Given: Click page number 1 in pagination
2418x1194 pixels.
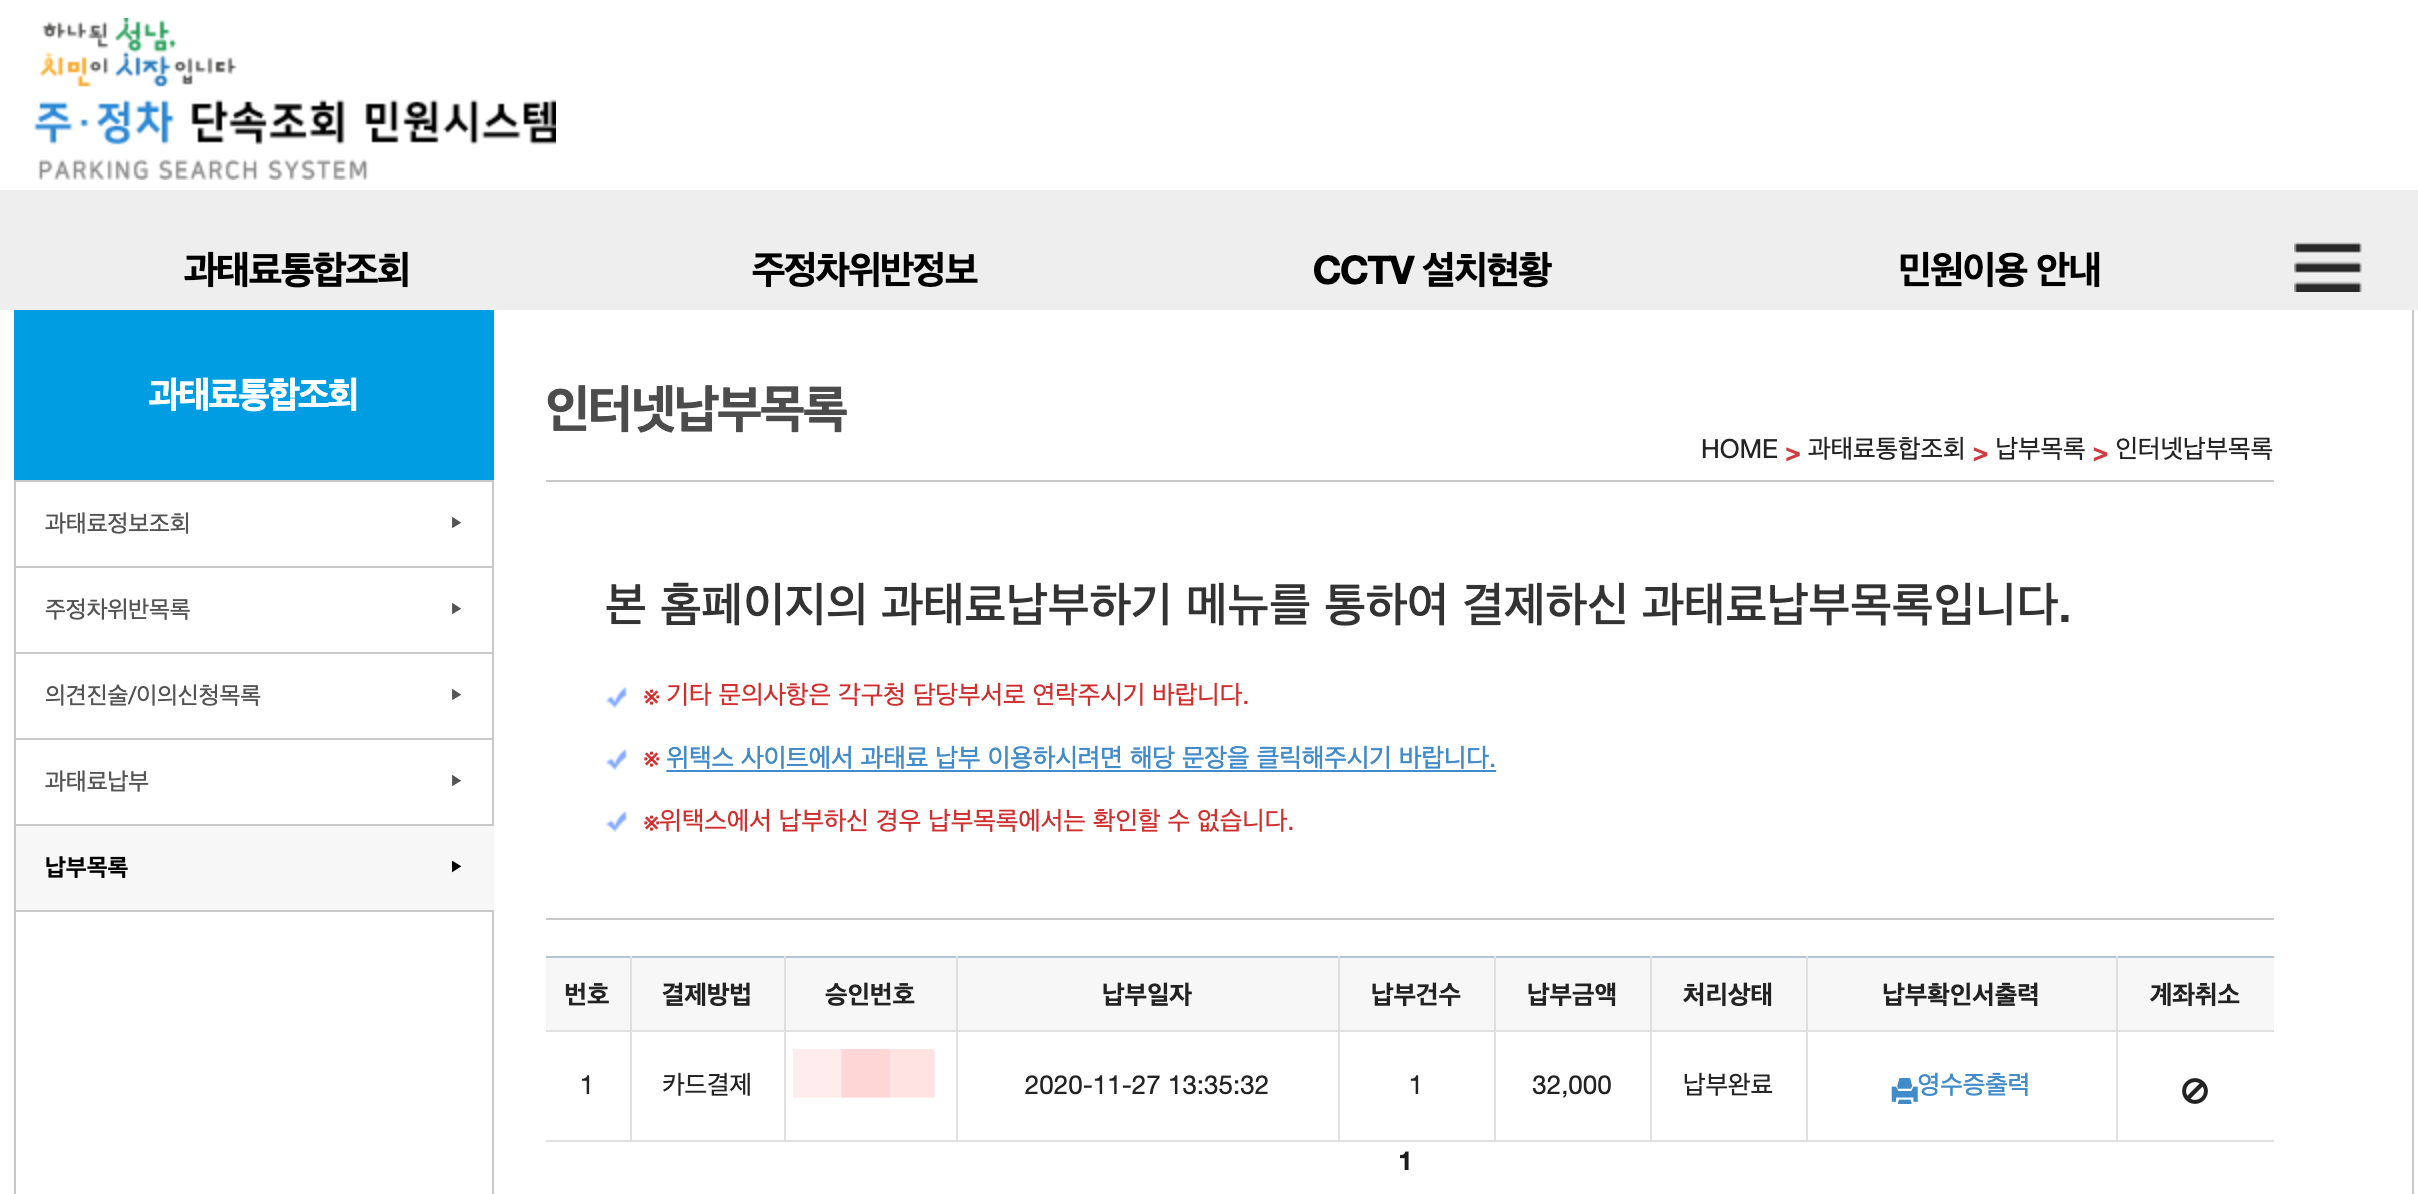Looking at the screenshot, I should 1404,1161.
